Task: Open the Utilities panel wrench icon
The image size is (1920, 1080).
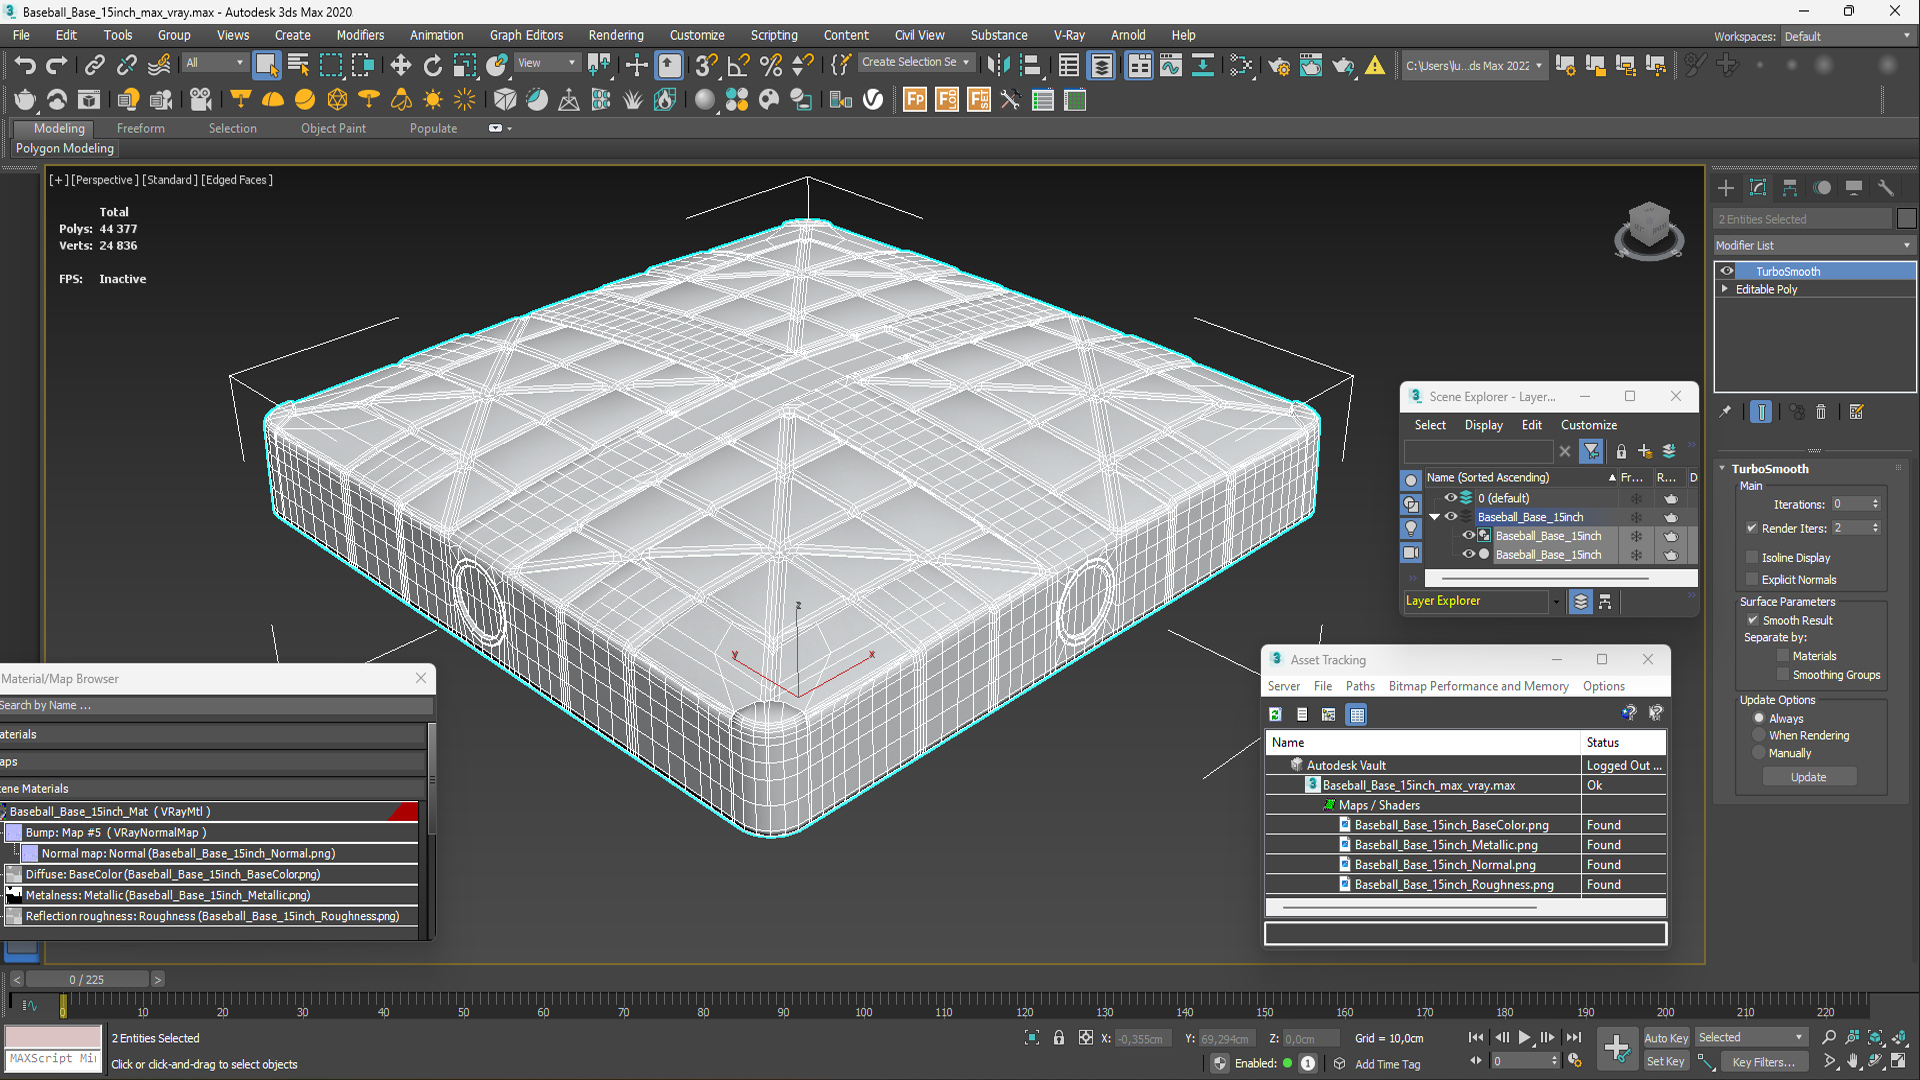Action: point(1886,188)
